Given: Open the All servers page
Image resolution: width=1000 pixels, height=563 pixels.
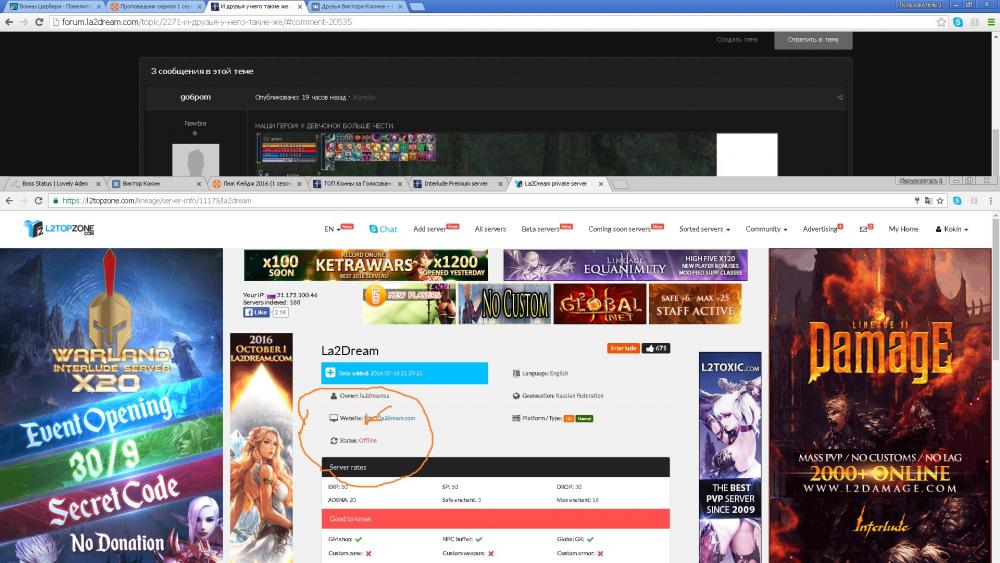Looking at the screenshot, I should pyautogui.click(x=490, y=229).
